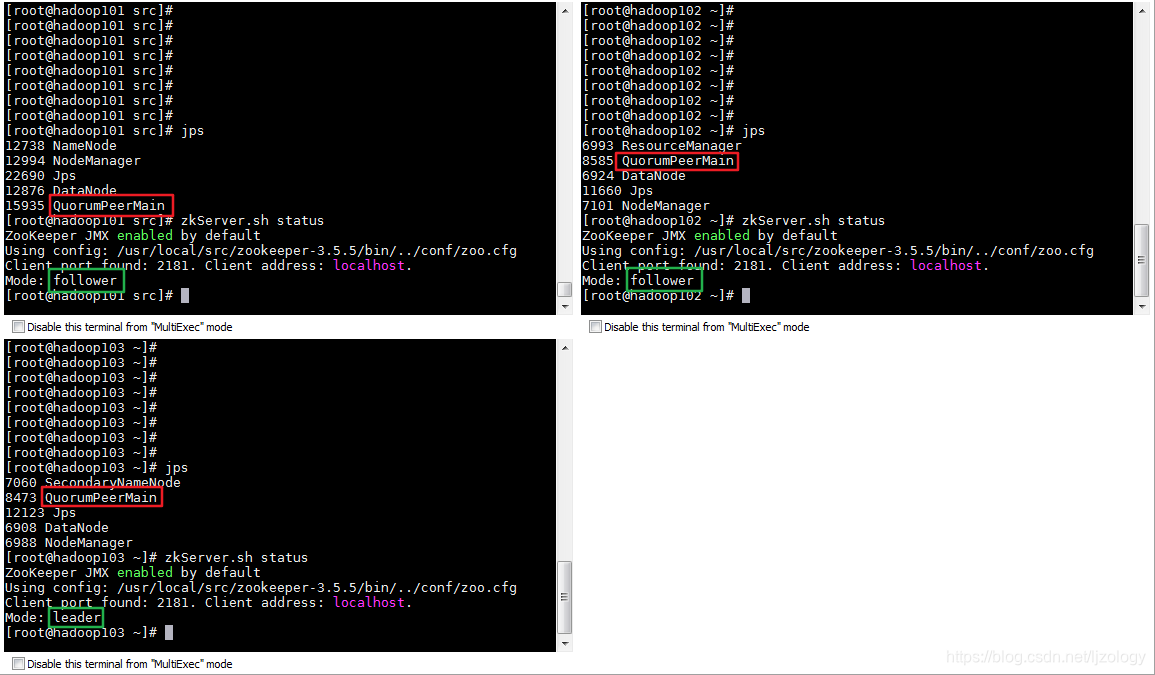This screenshot has width=1155, height=675.
Task: Click the '6908 DataNode' line in hadoop103
Action: pyautogui.click(x=57, y=527)
